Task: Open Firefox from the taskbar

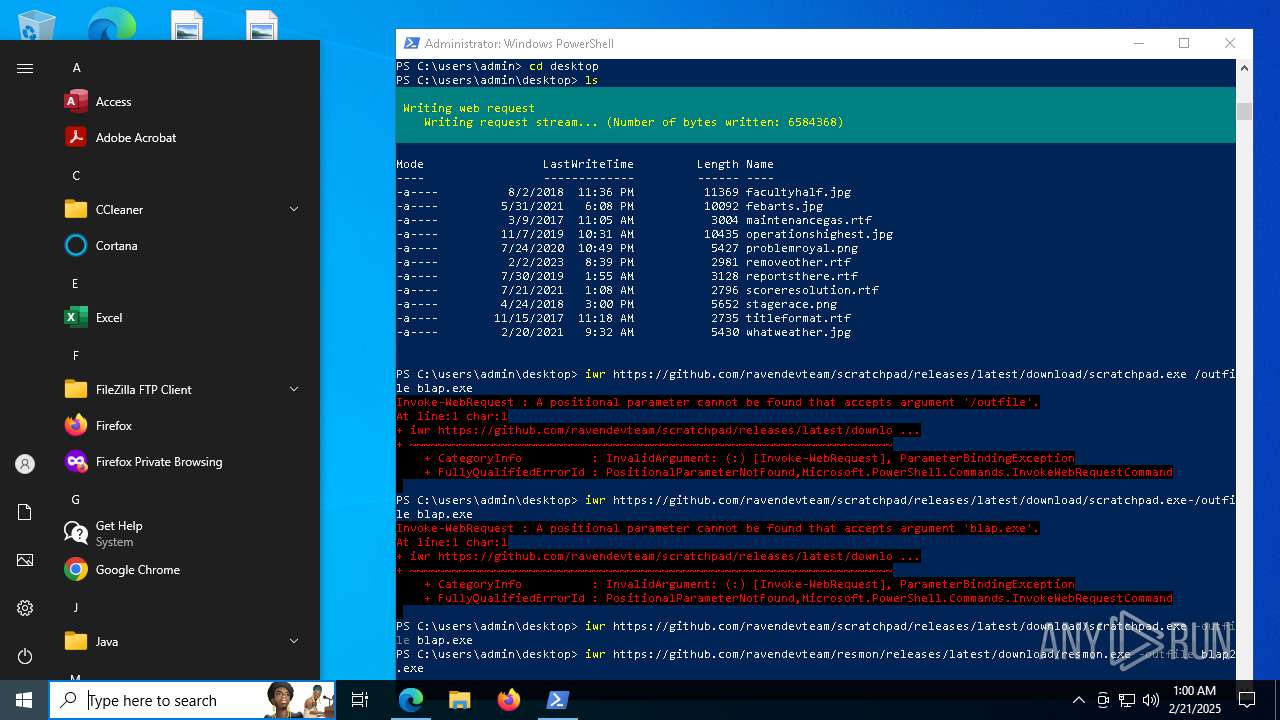Action: point(509,700)
